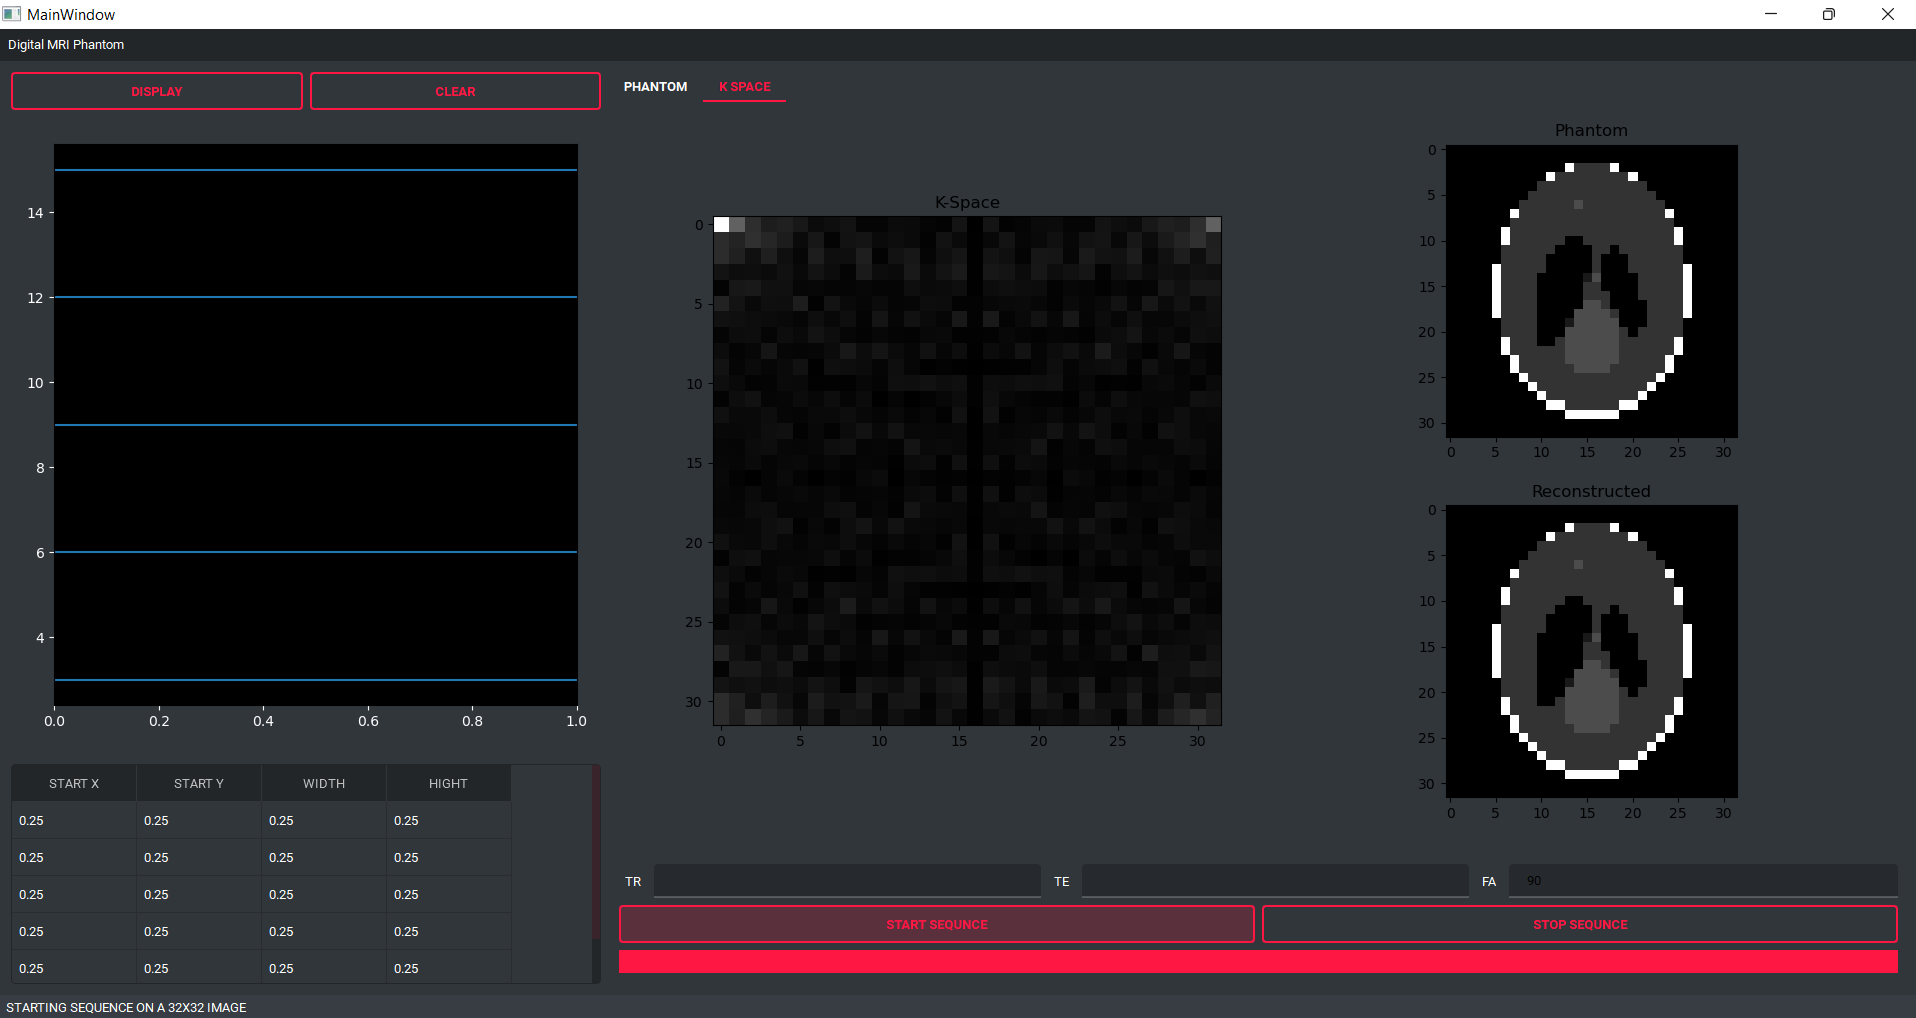The height and width of the screenshot is (1018, 1916).
Task: Open the Digital MRI Phantom menu
Action: [x=65, y=45]
